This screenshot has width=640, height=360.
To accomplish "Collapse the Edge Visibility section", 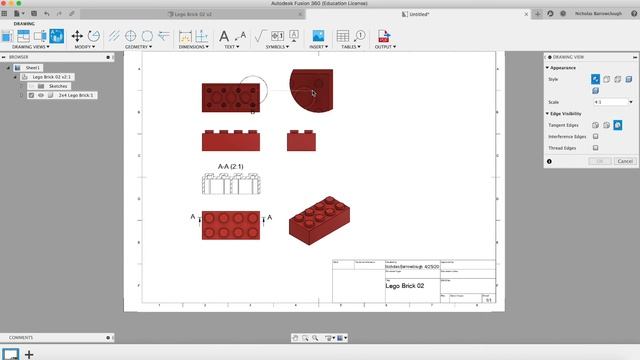I will tap(547, 113).
